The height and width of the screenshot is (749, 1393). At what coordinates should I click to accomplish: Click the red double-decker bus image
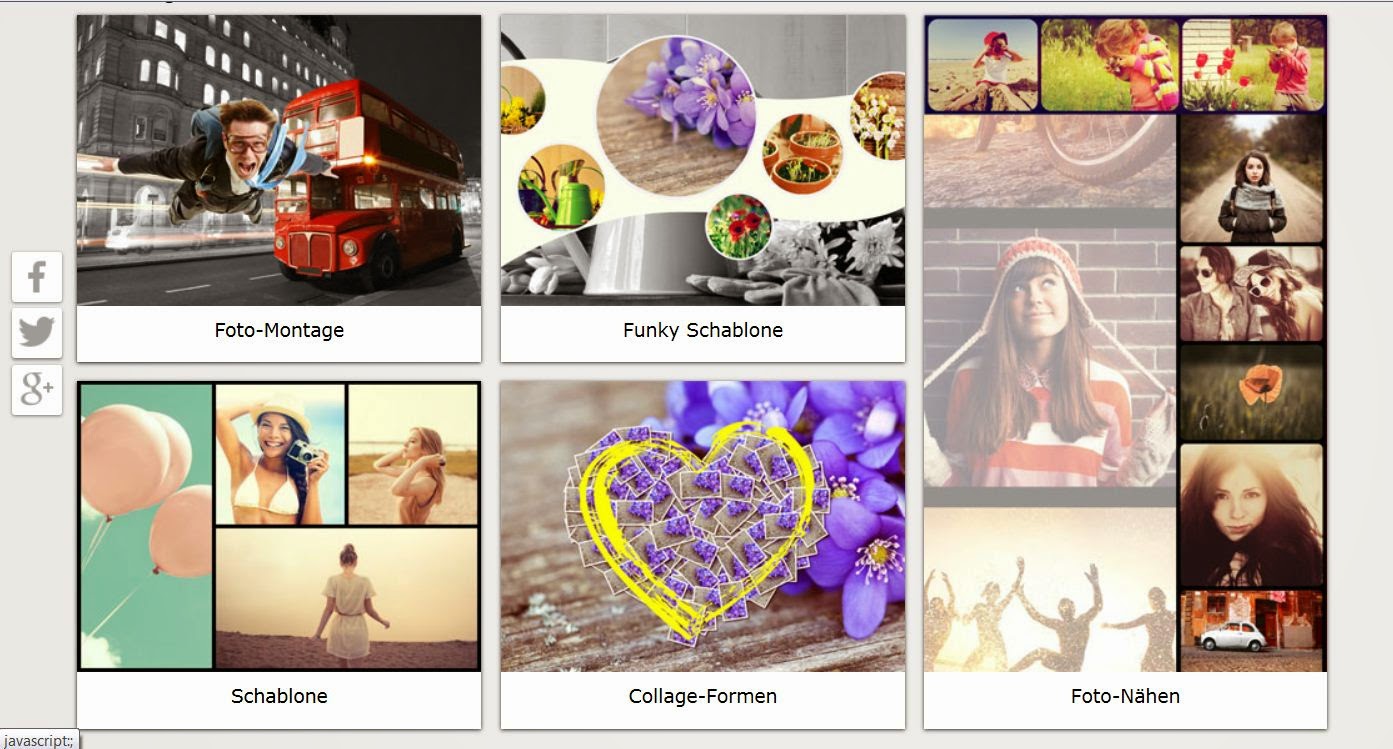[x=371, y=186]
